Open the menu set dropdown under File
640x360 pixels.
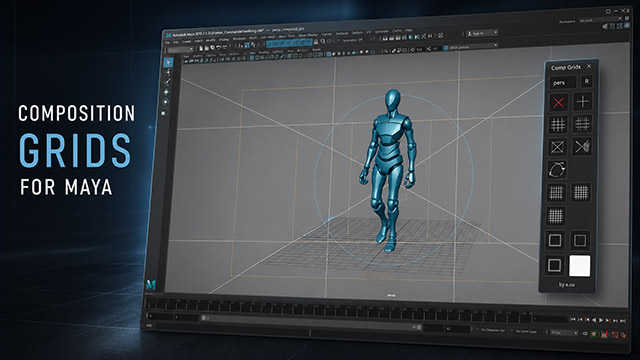click(x=180, y=50)
